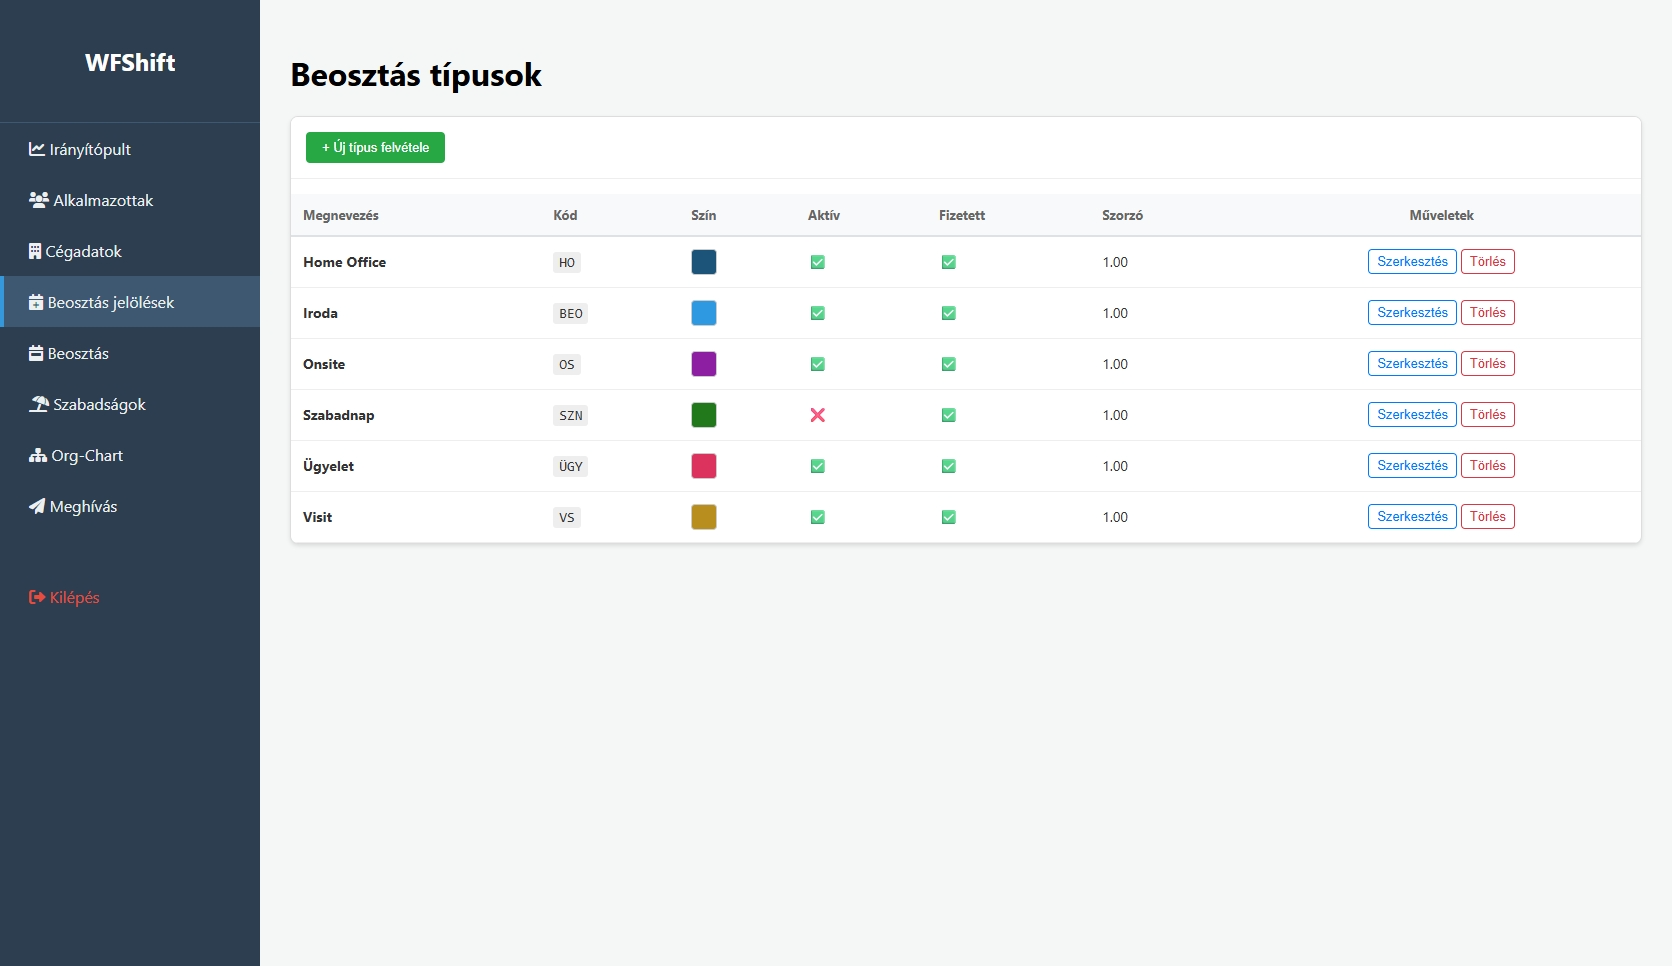1672x966 pixels.
Task: Open the Beosztás menu item in sidebar
Action: point(78,353)
